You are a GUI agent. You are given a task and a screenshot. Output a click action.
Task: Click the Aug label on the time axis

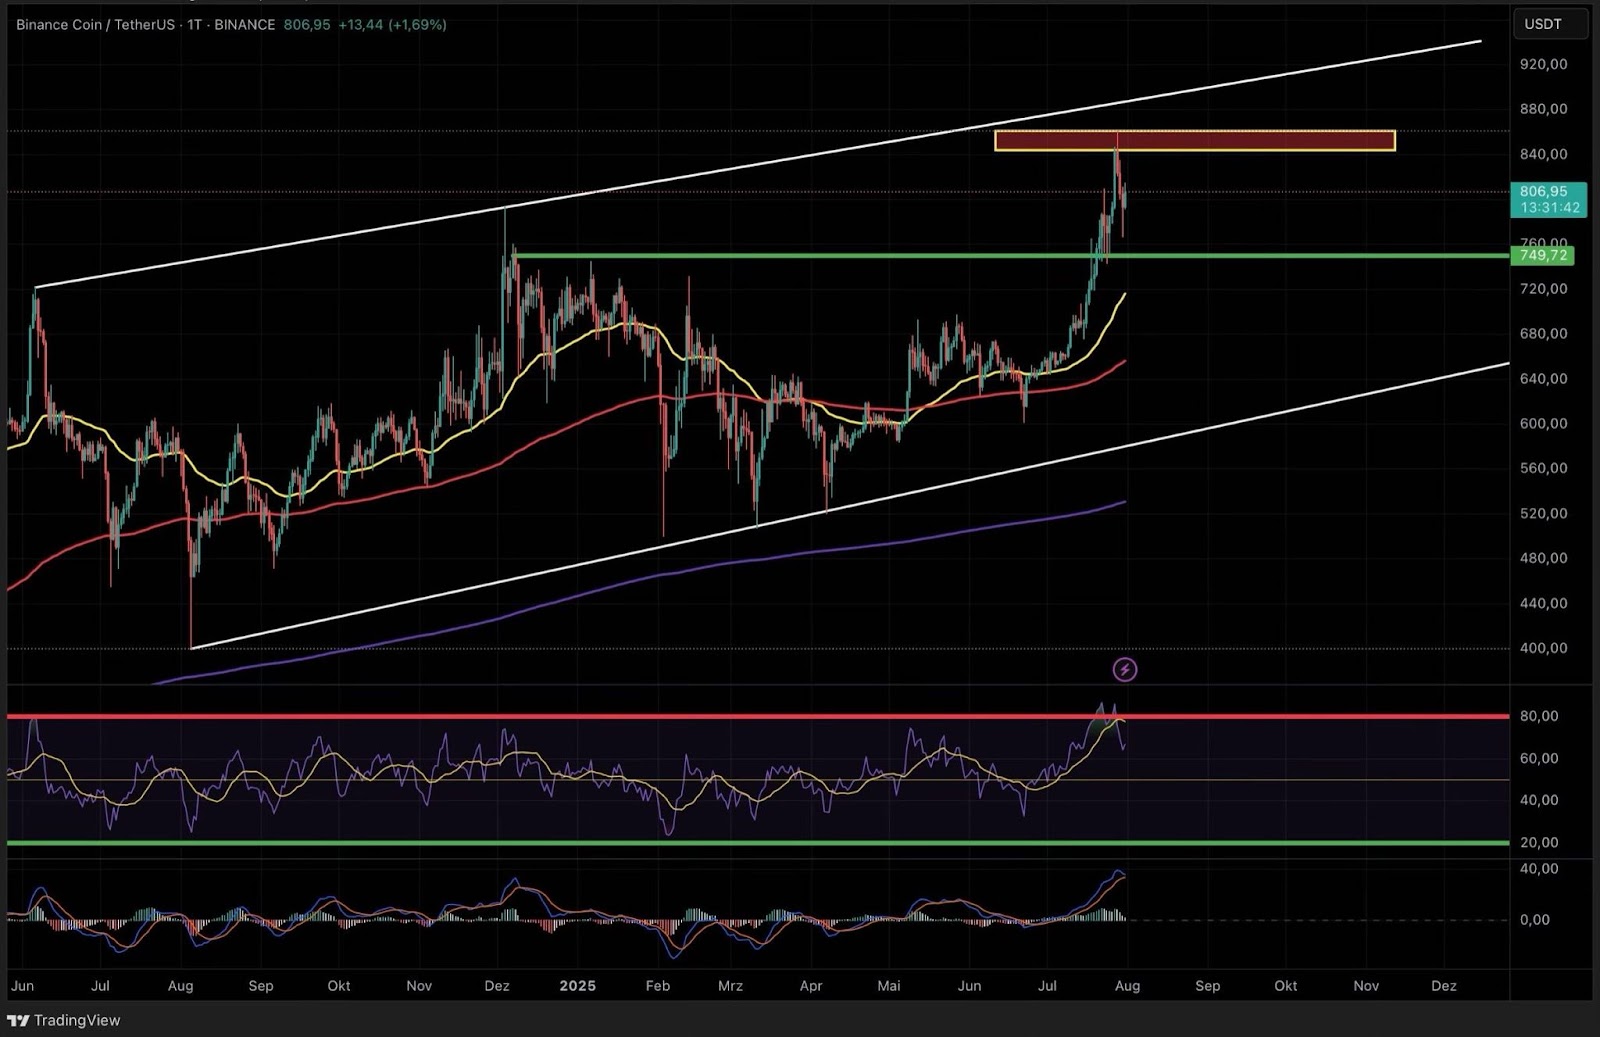[1127, 986]
